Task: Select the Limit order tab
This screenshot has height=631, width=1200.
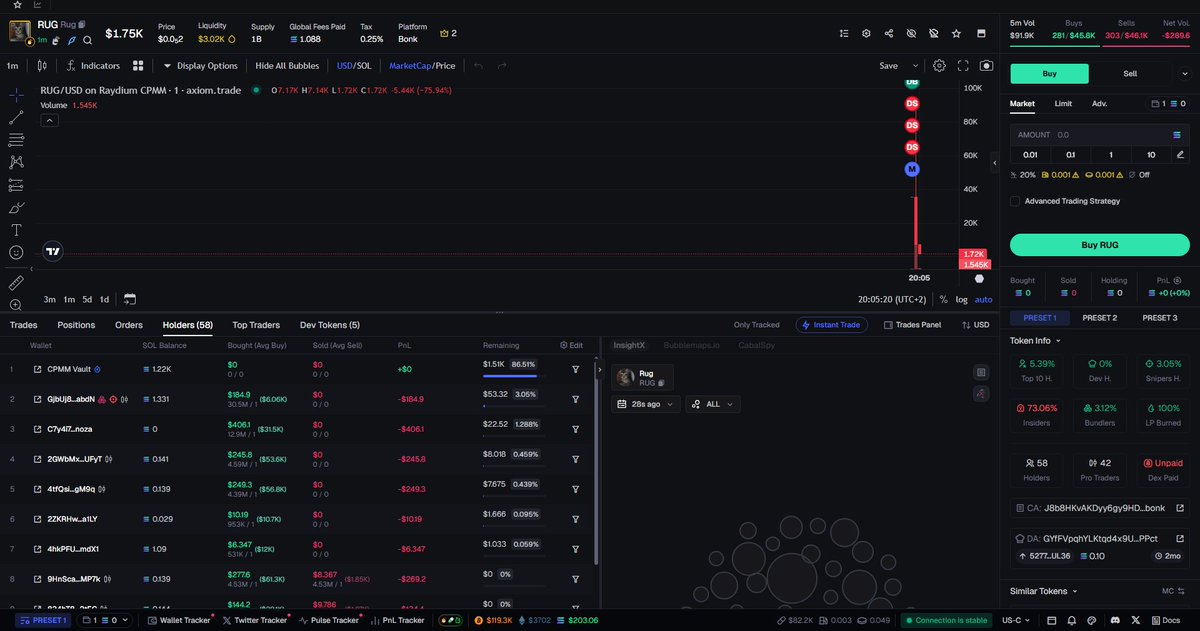Action: click(1063, 103)
